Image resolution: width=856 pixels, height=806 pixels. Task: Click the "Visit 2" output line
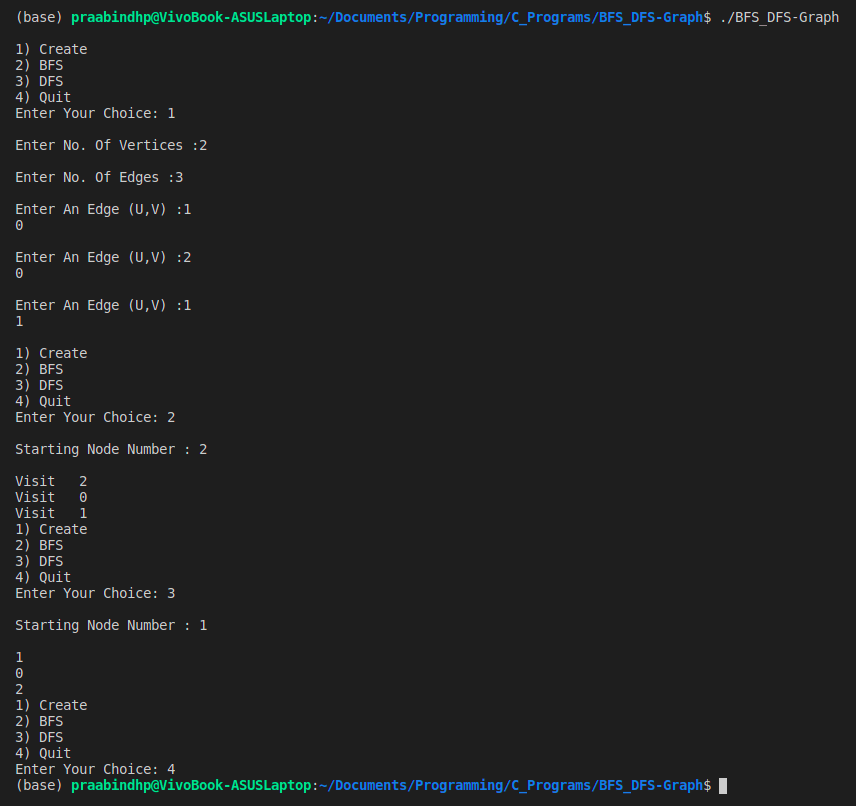51,481
